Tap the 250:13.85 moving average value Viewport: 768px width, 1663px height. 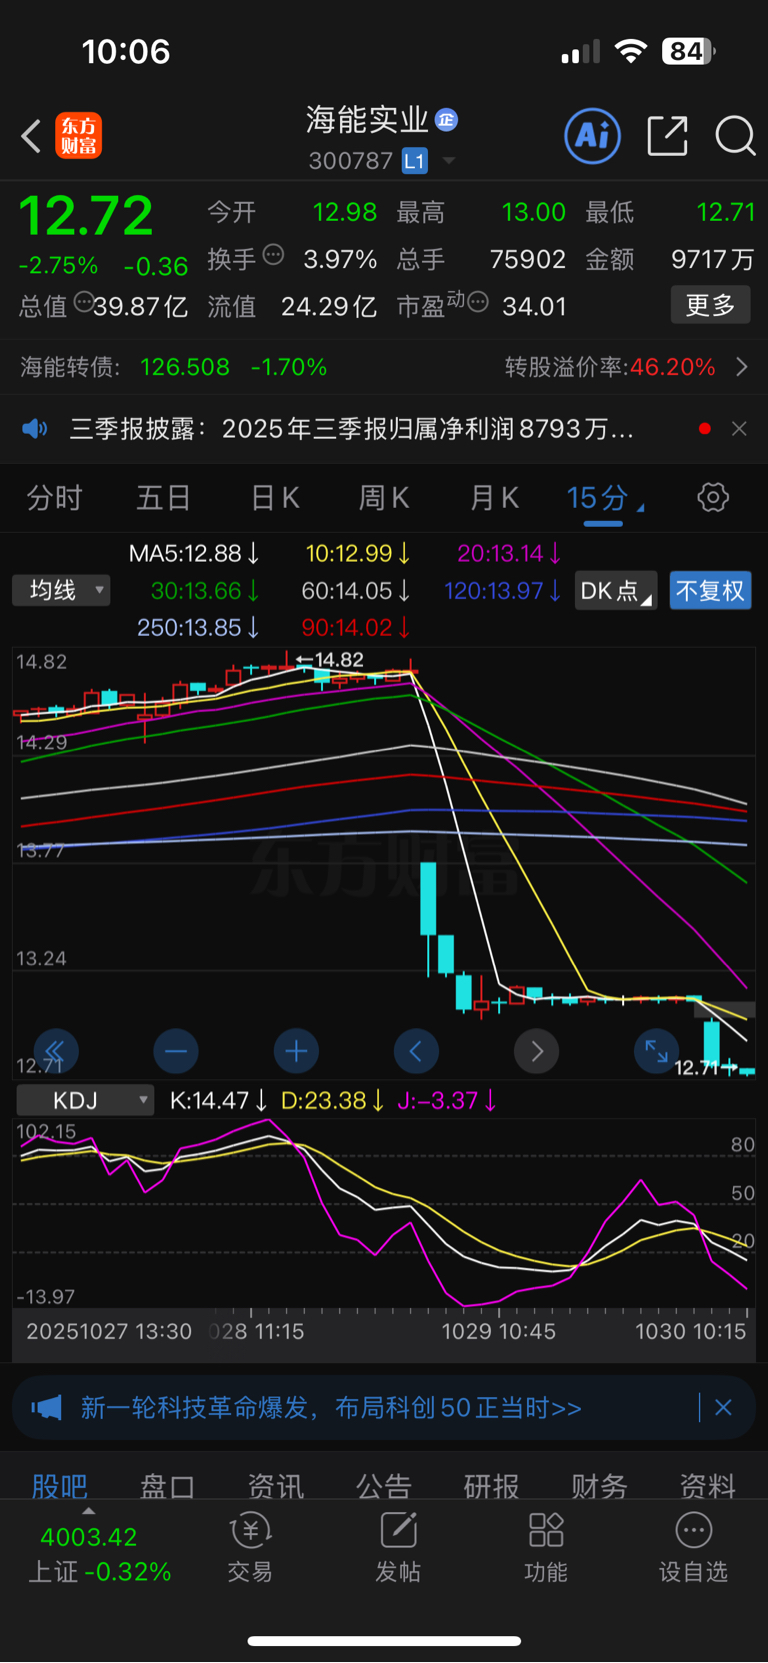pos(198,628)
